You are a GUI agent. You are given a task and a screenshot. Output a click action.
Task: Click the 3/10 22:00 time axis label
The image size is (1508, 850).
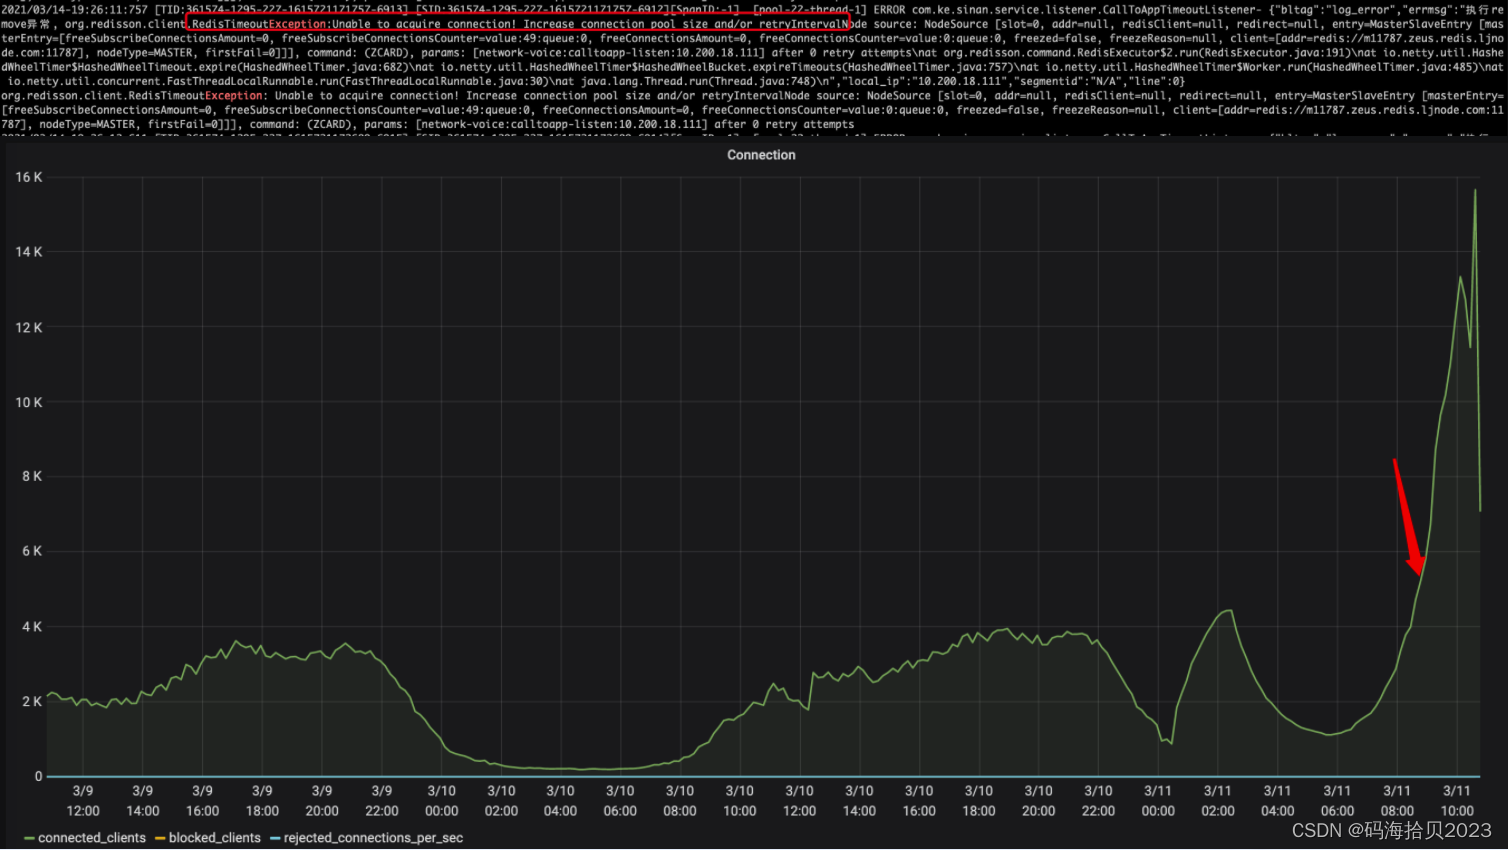tap(1098, 801)
